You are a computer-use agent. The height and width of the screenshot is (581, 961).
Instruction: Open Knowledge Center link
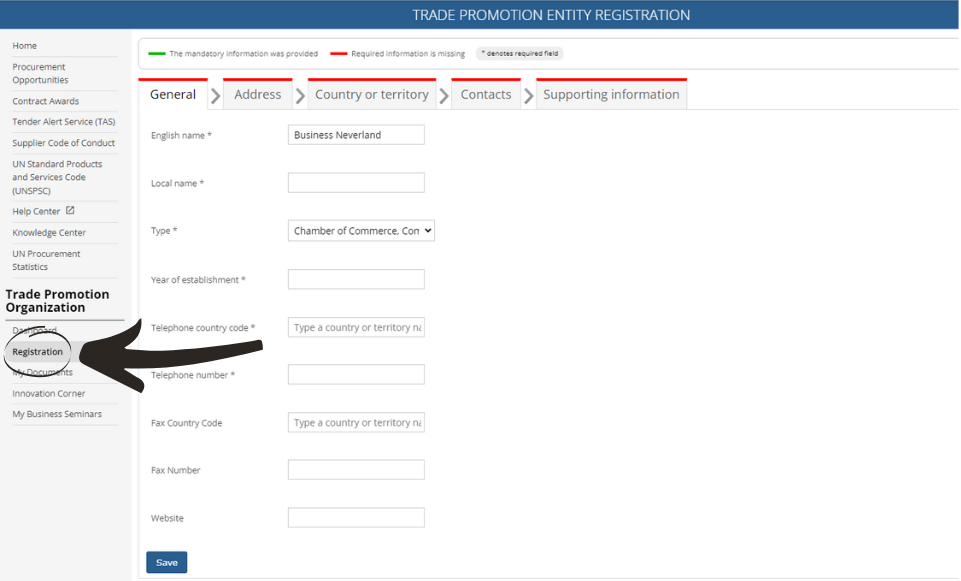tap(49, 233)
